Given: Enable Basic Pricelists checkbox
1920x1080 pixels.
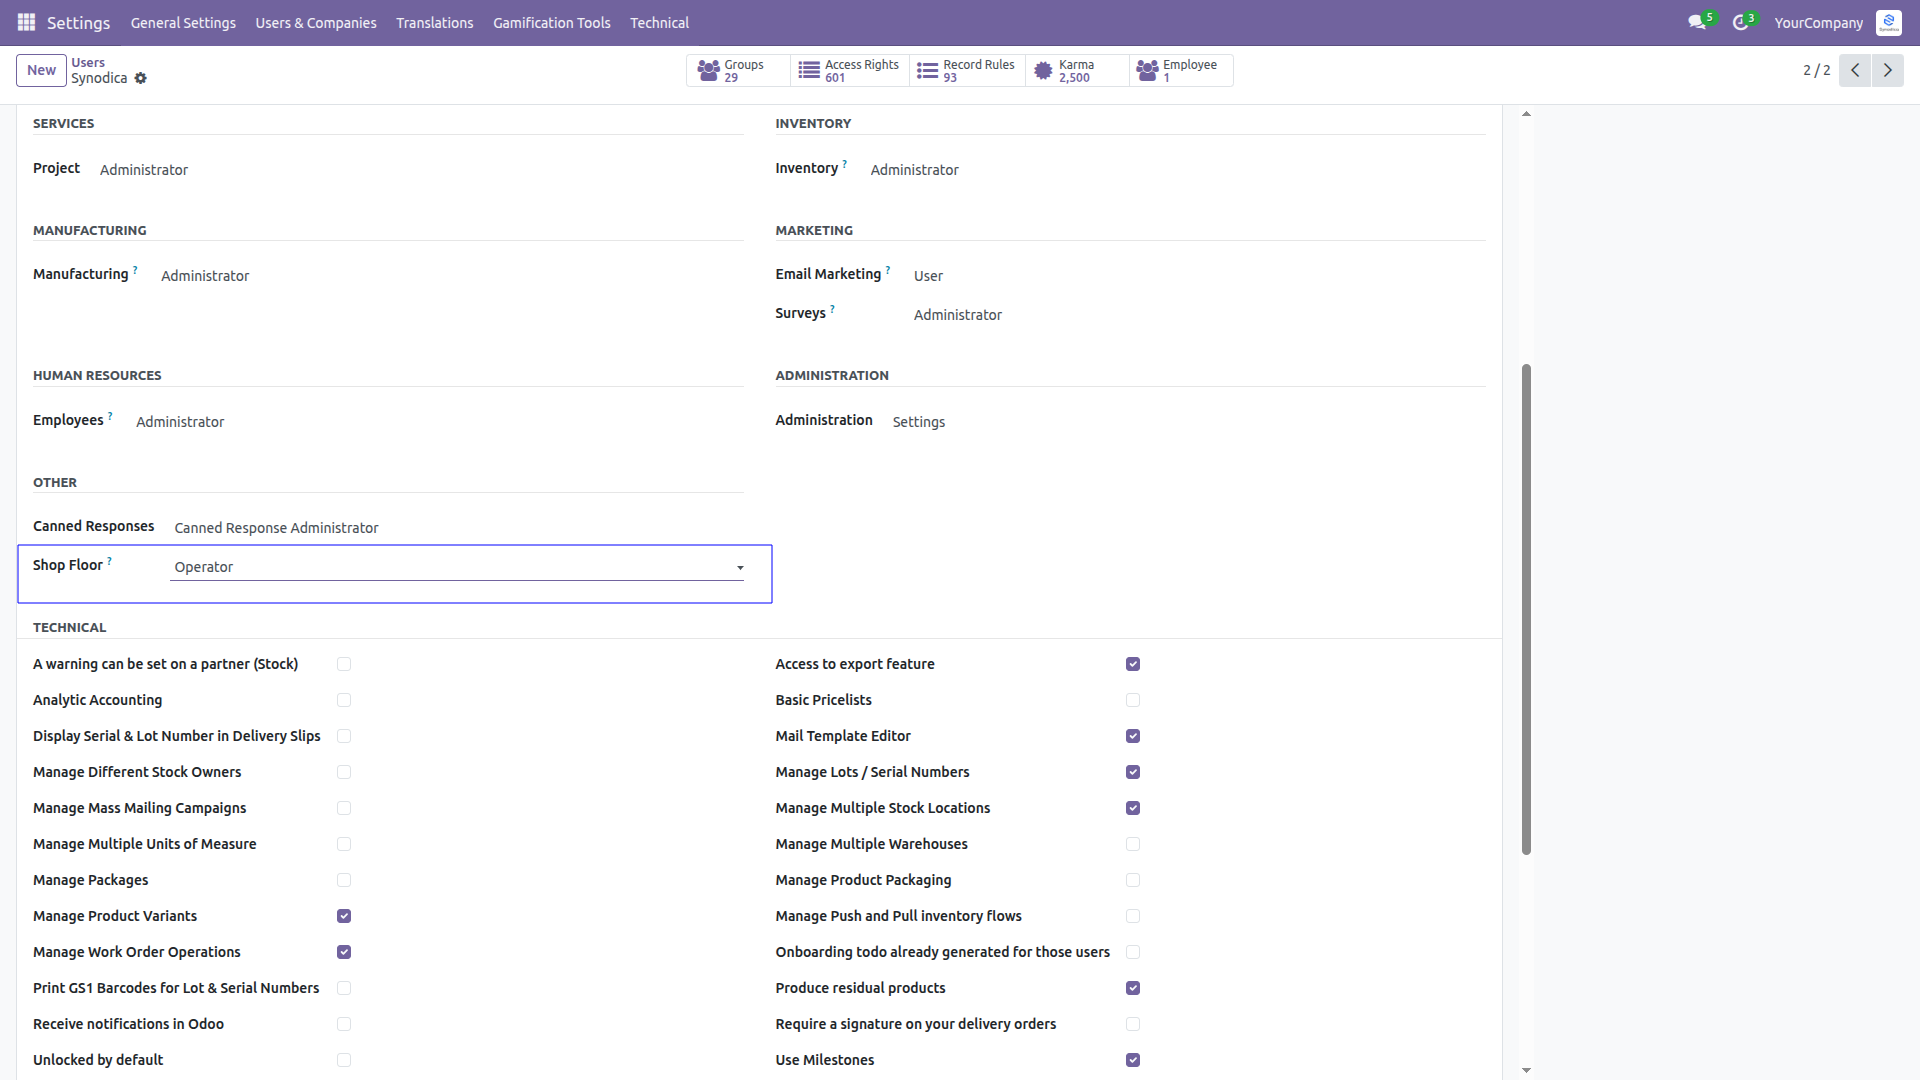Looking at the screenshot, I should coord(1133,700).
